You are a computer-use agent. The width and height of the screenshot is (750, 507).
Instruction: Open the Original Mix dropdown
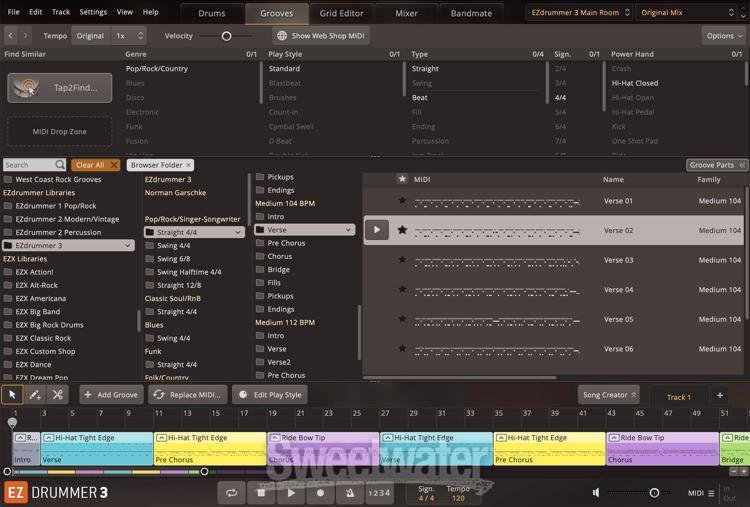click(x=687, y=12)
